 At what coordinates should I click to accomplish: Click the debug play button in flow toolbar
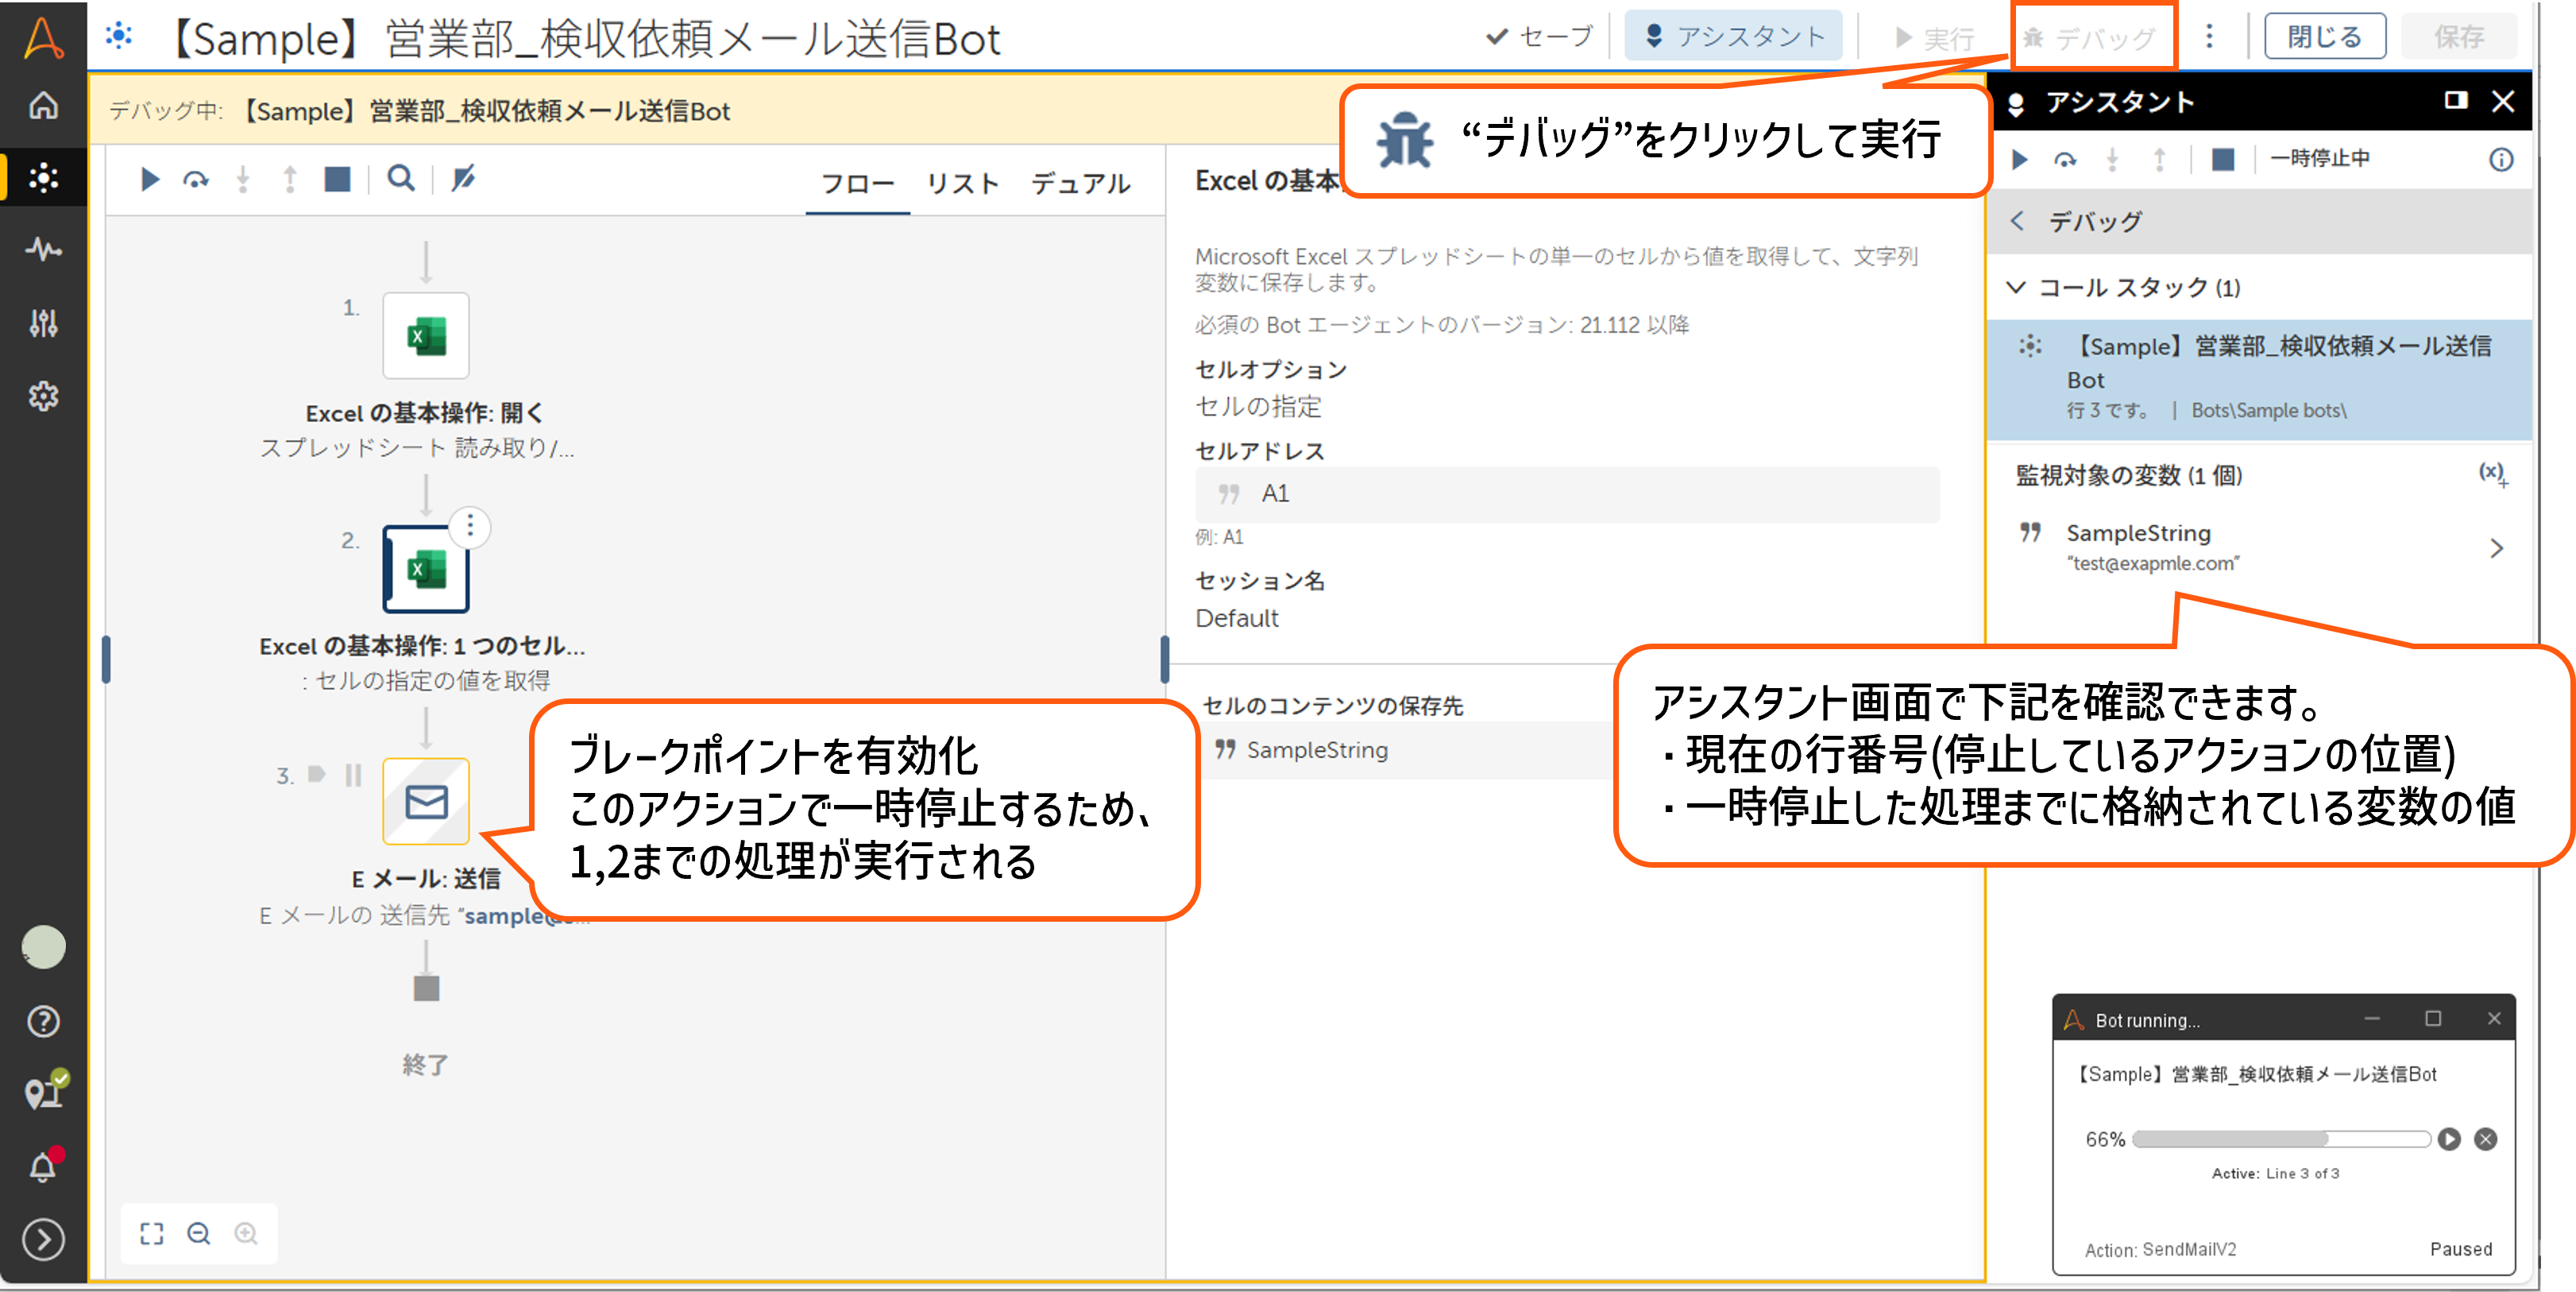coord(150,179)
